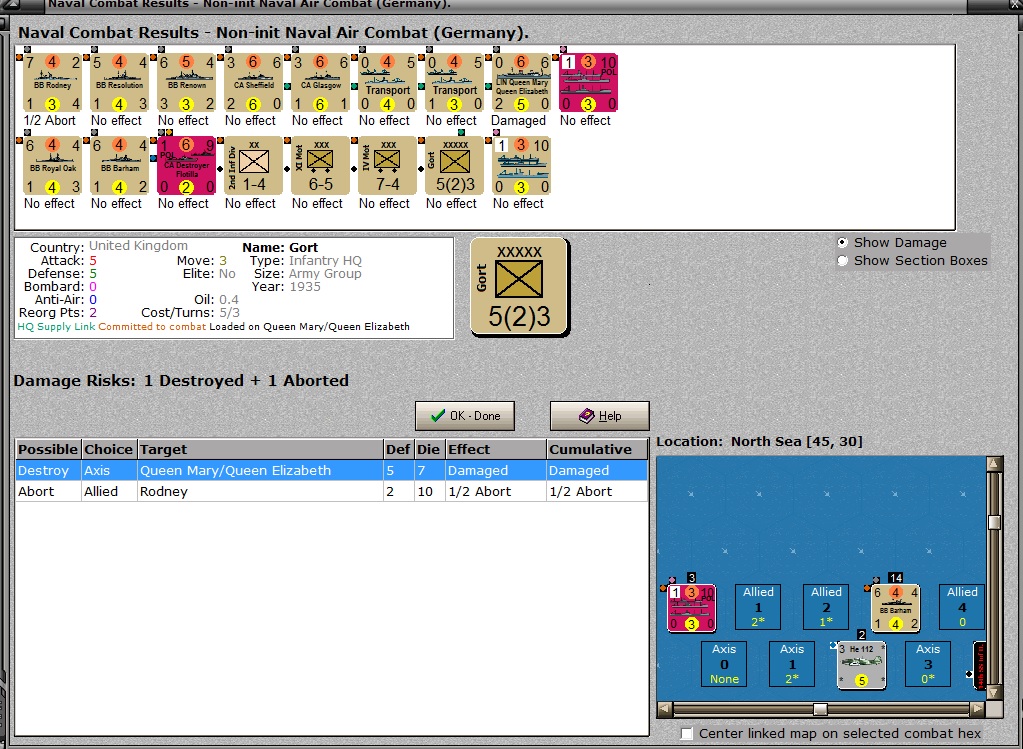Click the OK - Done button

click(x=465, y=416)
